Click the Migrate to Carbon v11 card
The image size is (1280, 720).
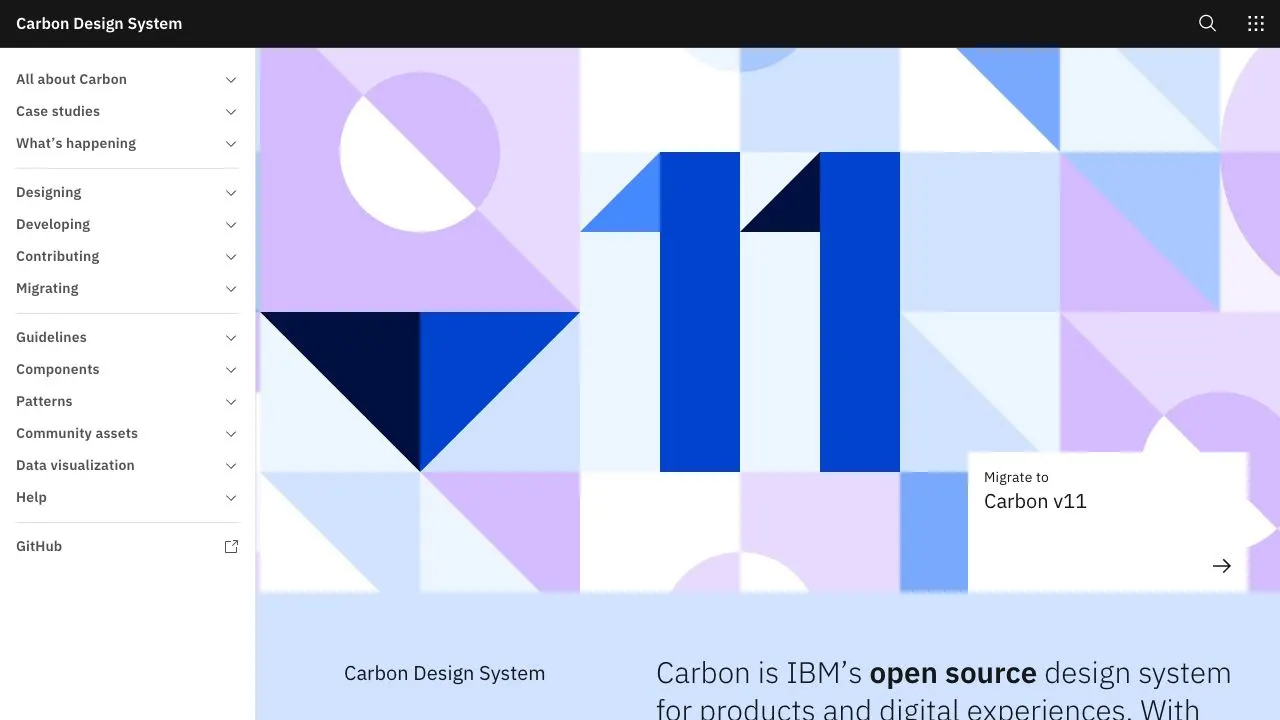[x=1107, y=520]
